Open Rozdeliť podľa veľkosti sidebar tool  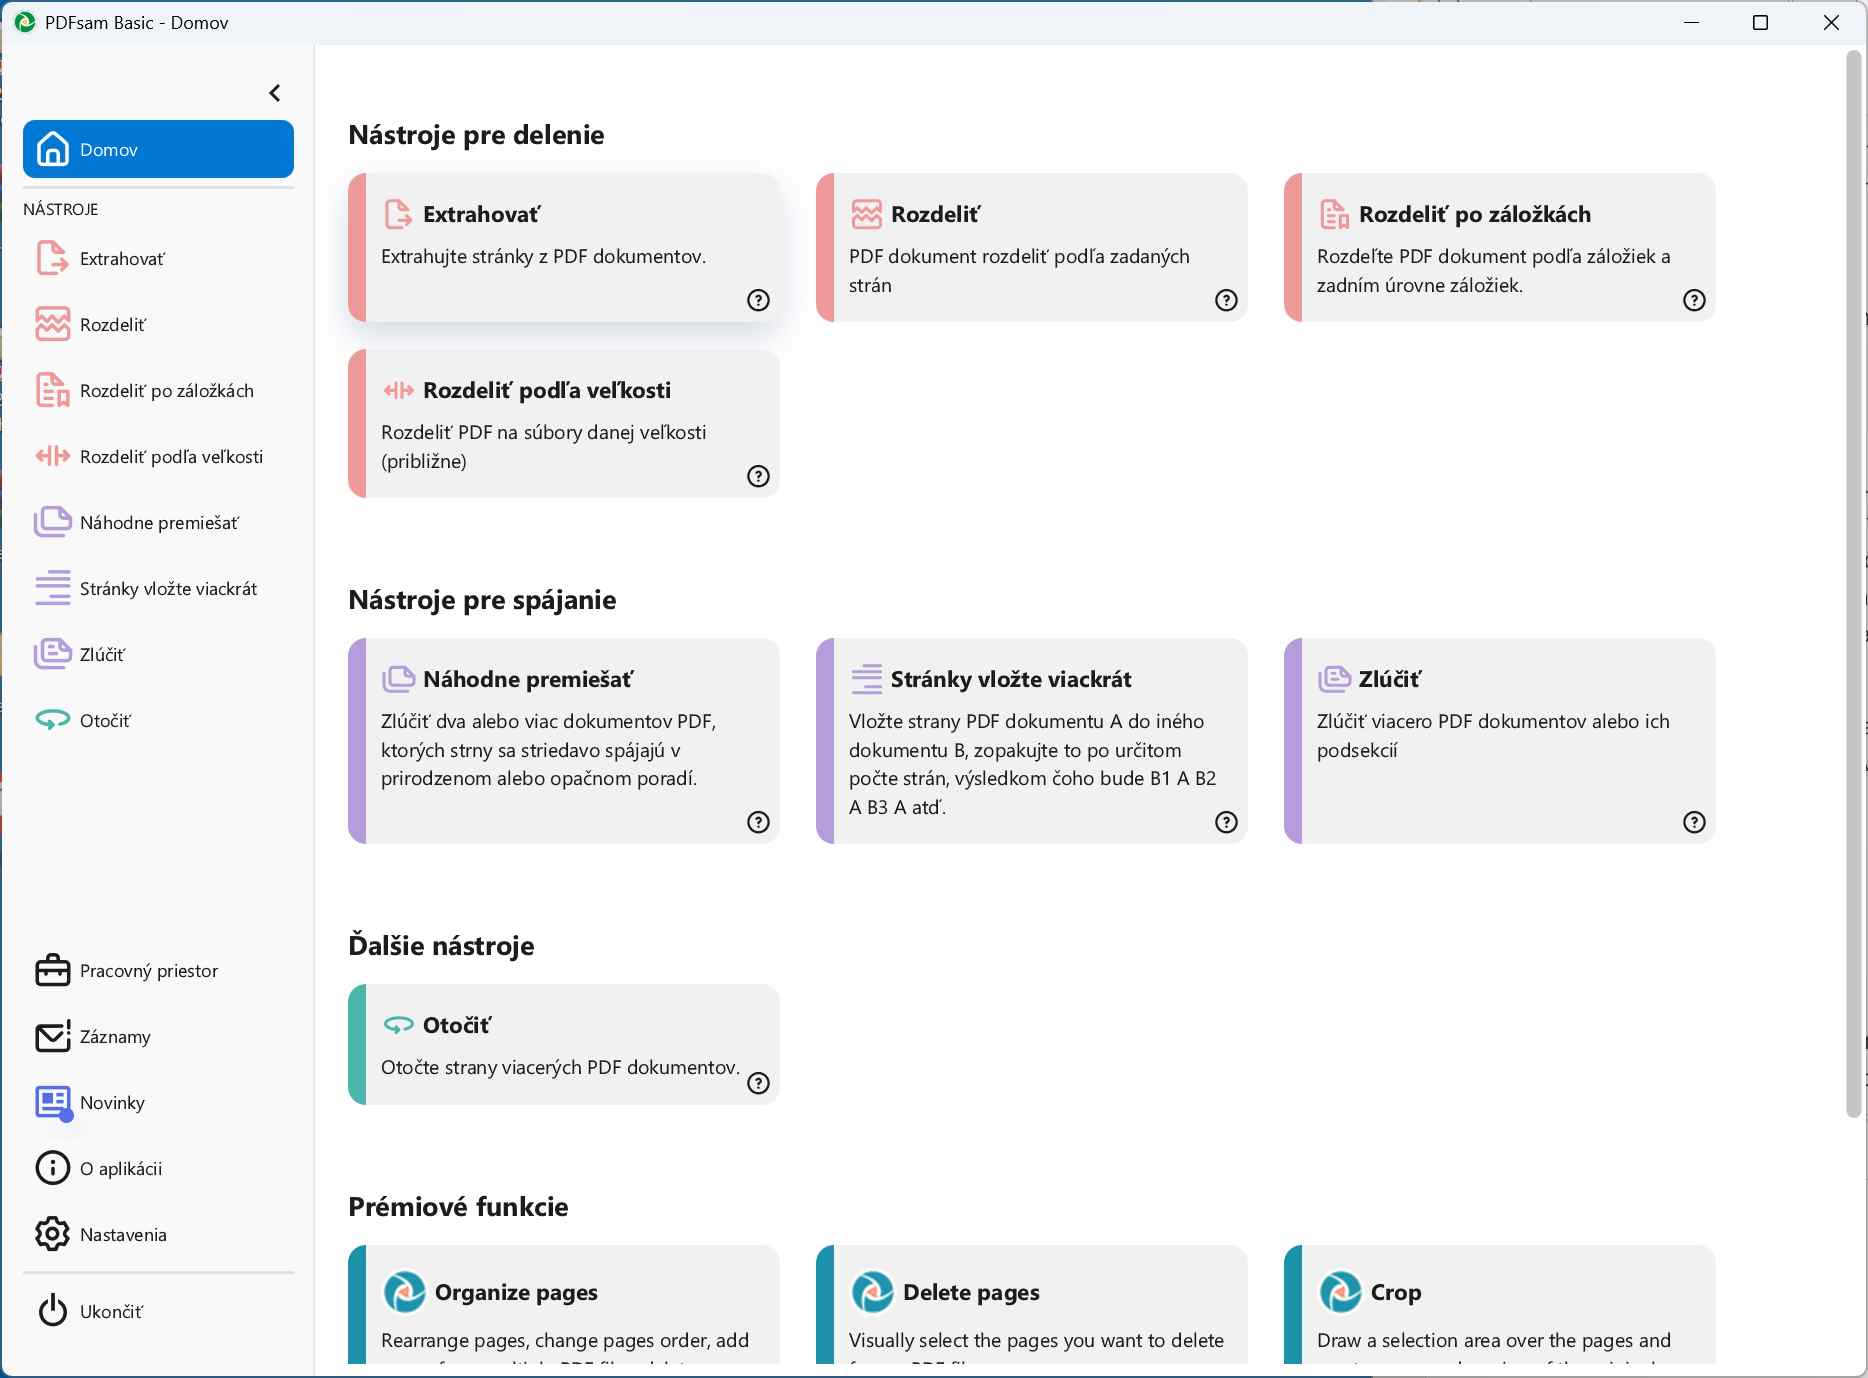click(171, 457)
